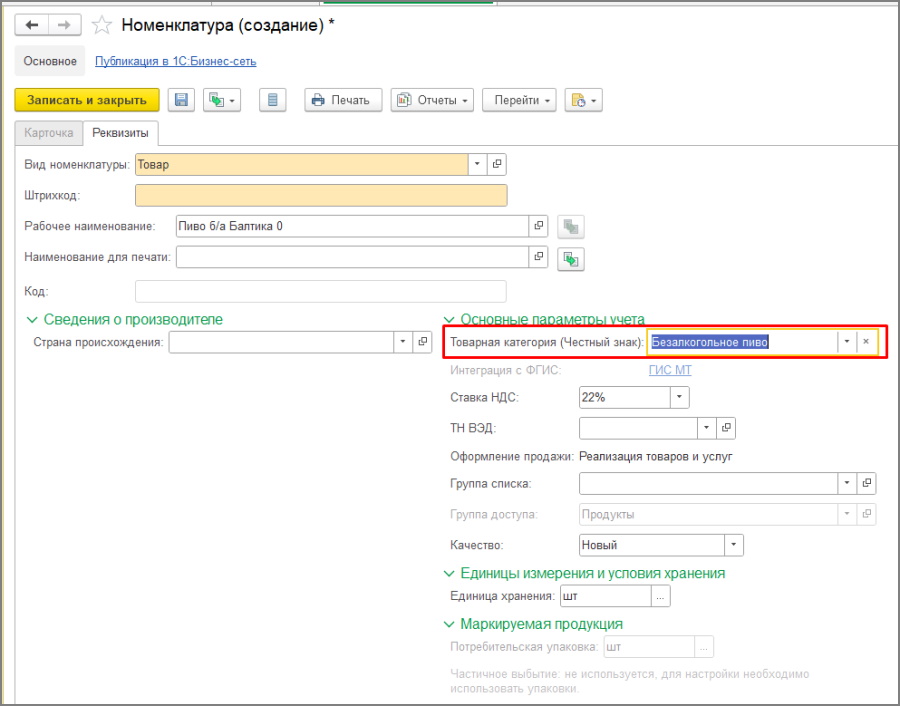Open Группа списка value in new window
The image size is (900, 706).
(867, 483)
